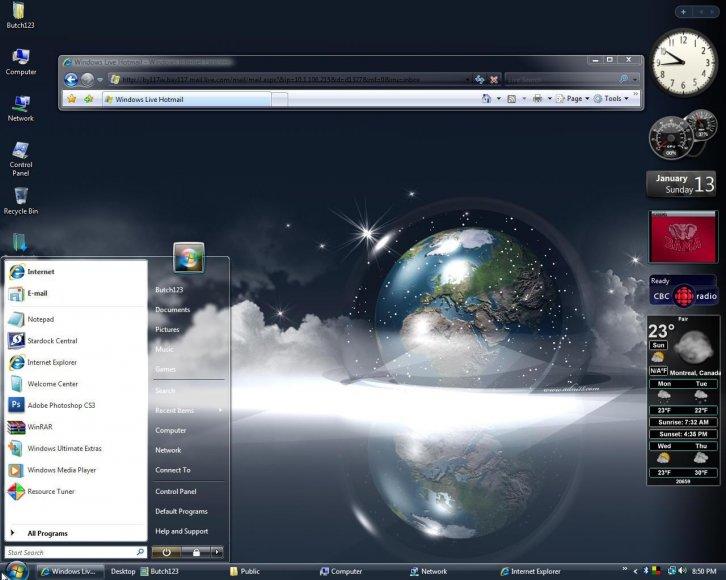Click Start menu power button
This screenshot has width=726, height=580.
[166, 552]
